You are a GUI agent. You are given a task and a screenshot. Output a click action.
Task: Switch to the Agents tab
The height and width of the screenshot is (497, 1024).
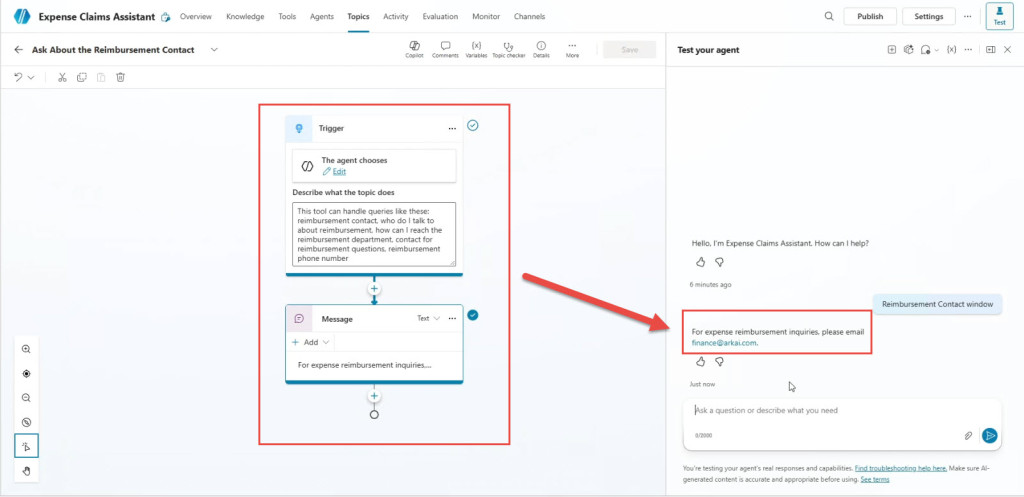[322, 16]
